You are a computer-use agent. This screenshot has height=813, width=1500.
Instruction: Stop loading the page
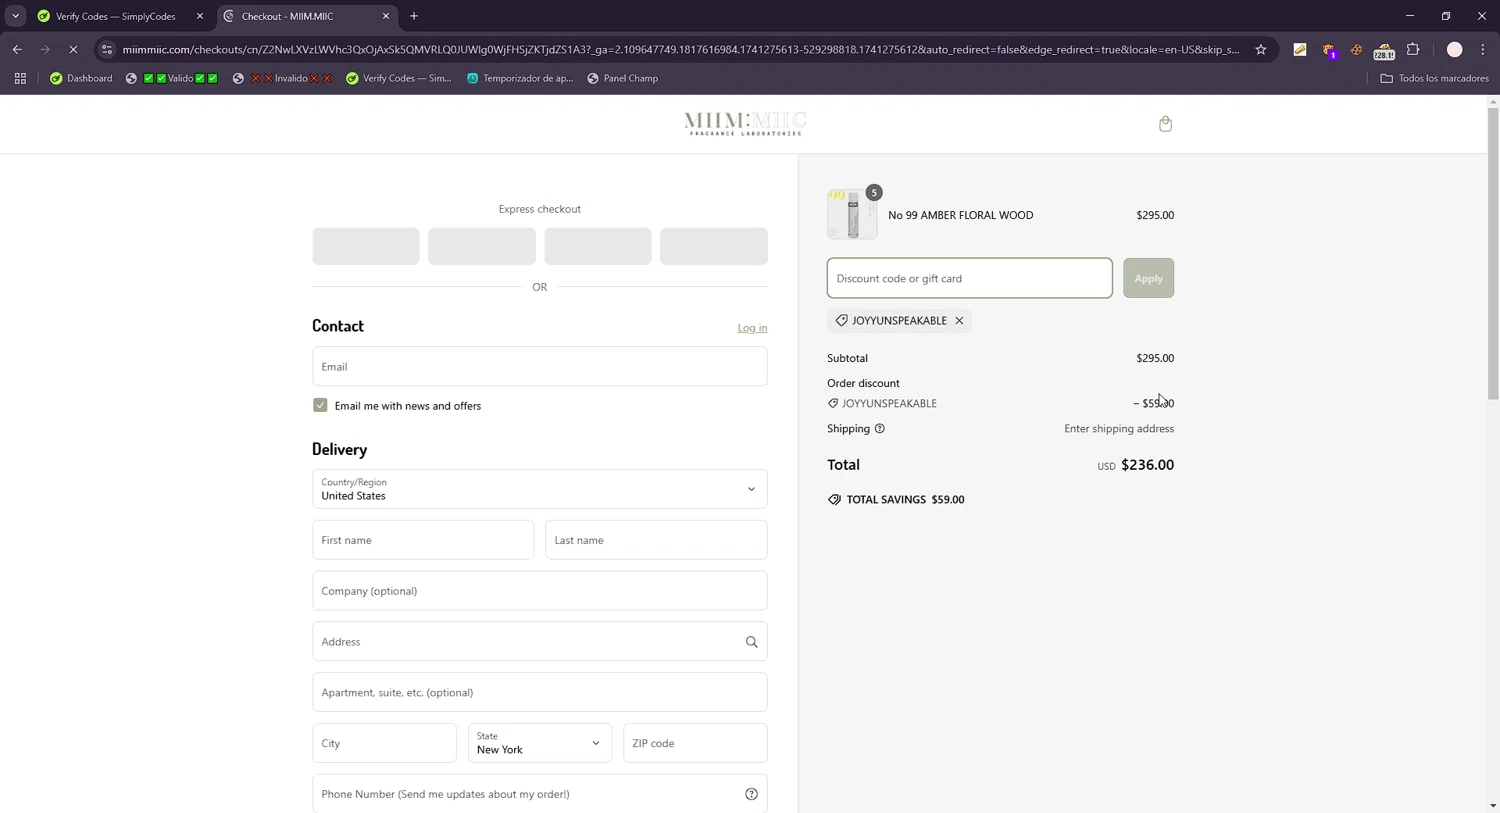click(73, 49)
